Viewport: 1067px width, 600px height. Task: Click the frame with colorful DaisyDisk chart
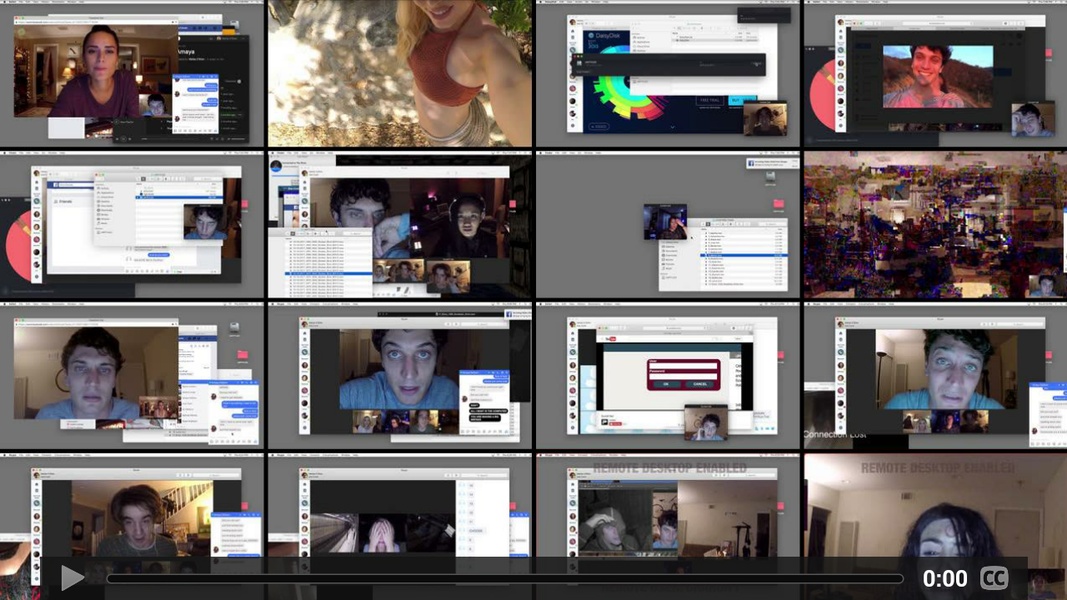(668, 73)
